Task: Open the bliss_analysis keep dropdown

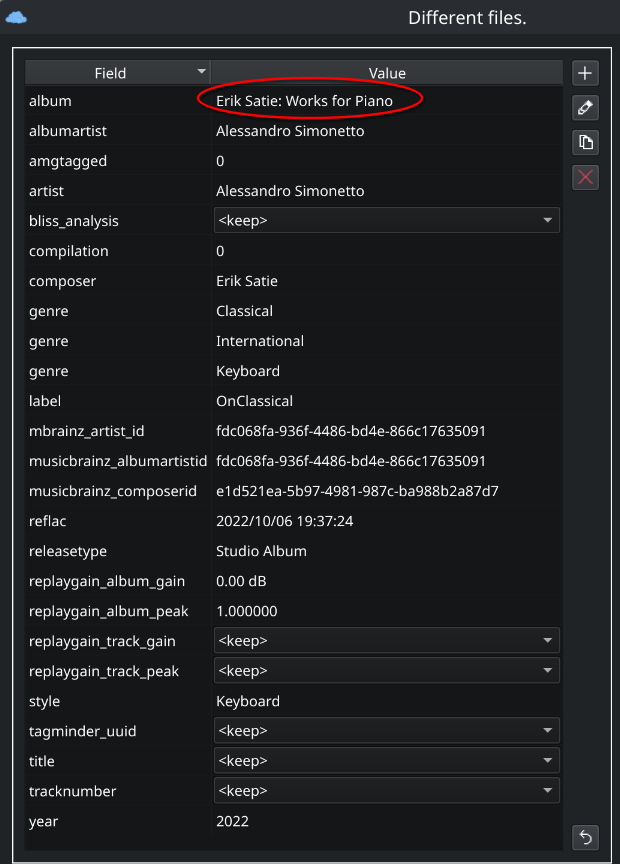Action: pyautogui.click(x=386, y=221)
